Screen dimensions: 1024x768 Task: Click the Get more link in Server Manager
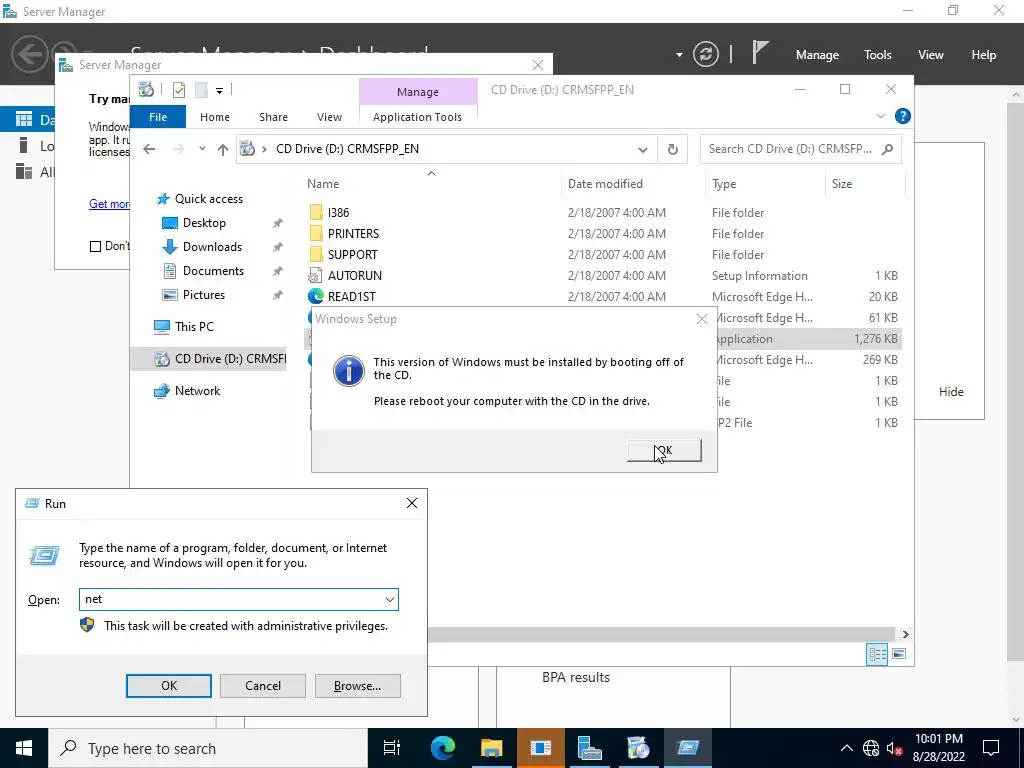(109, 204)
